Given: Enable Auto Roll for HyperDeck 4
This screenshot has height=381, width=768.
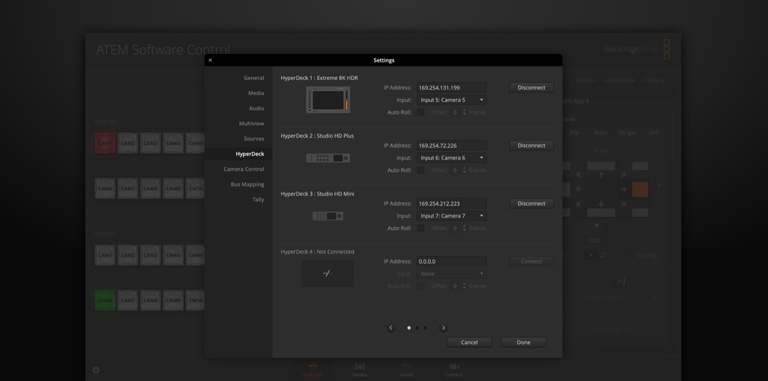Looking at the screenshot, I should tap(420, 286).
